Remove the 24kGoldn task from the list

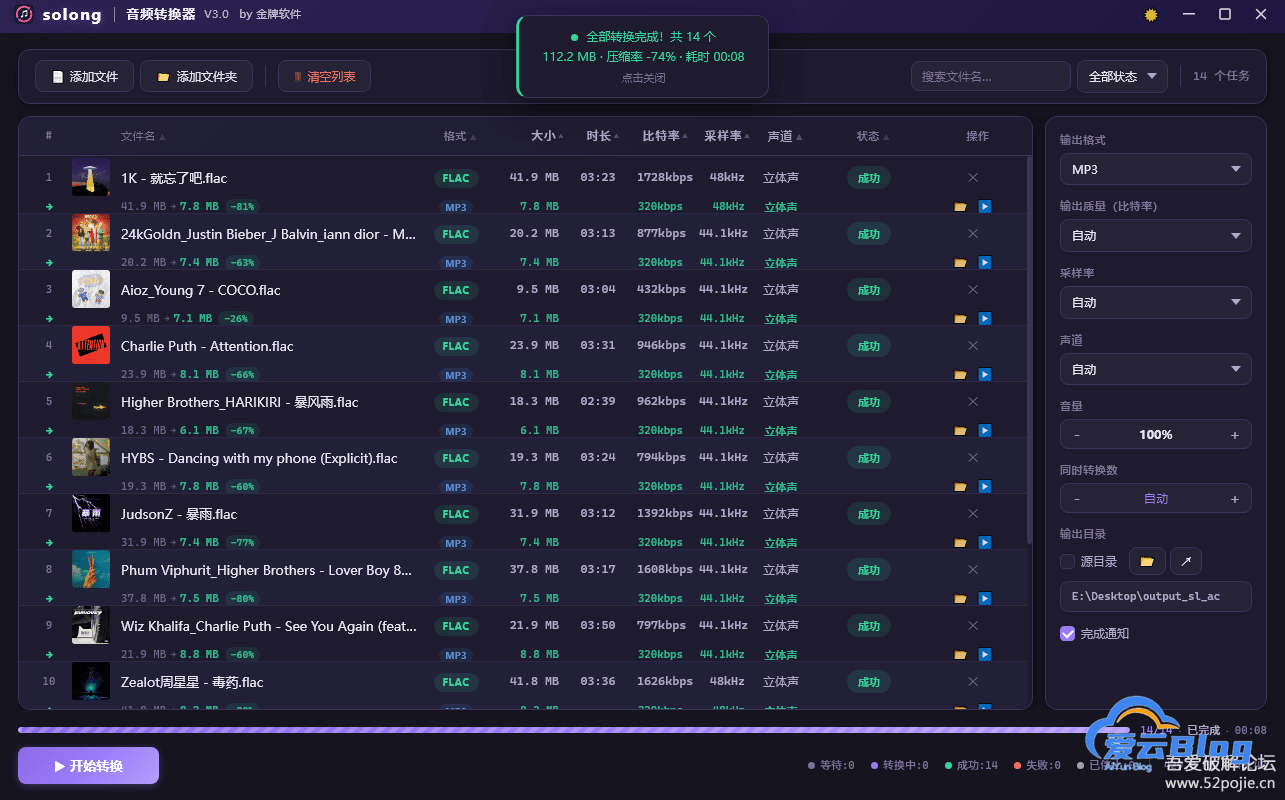pyautogui.click(x=973, y=234)
